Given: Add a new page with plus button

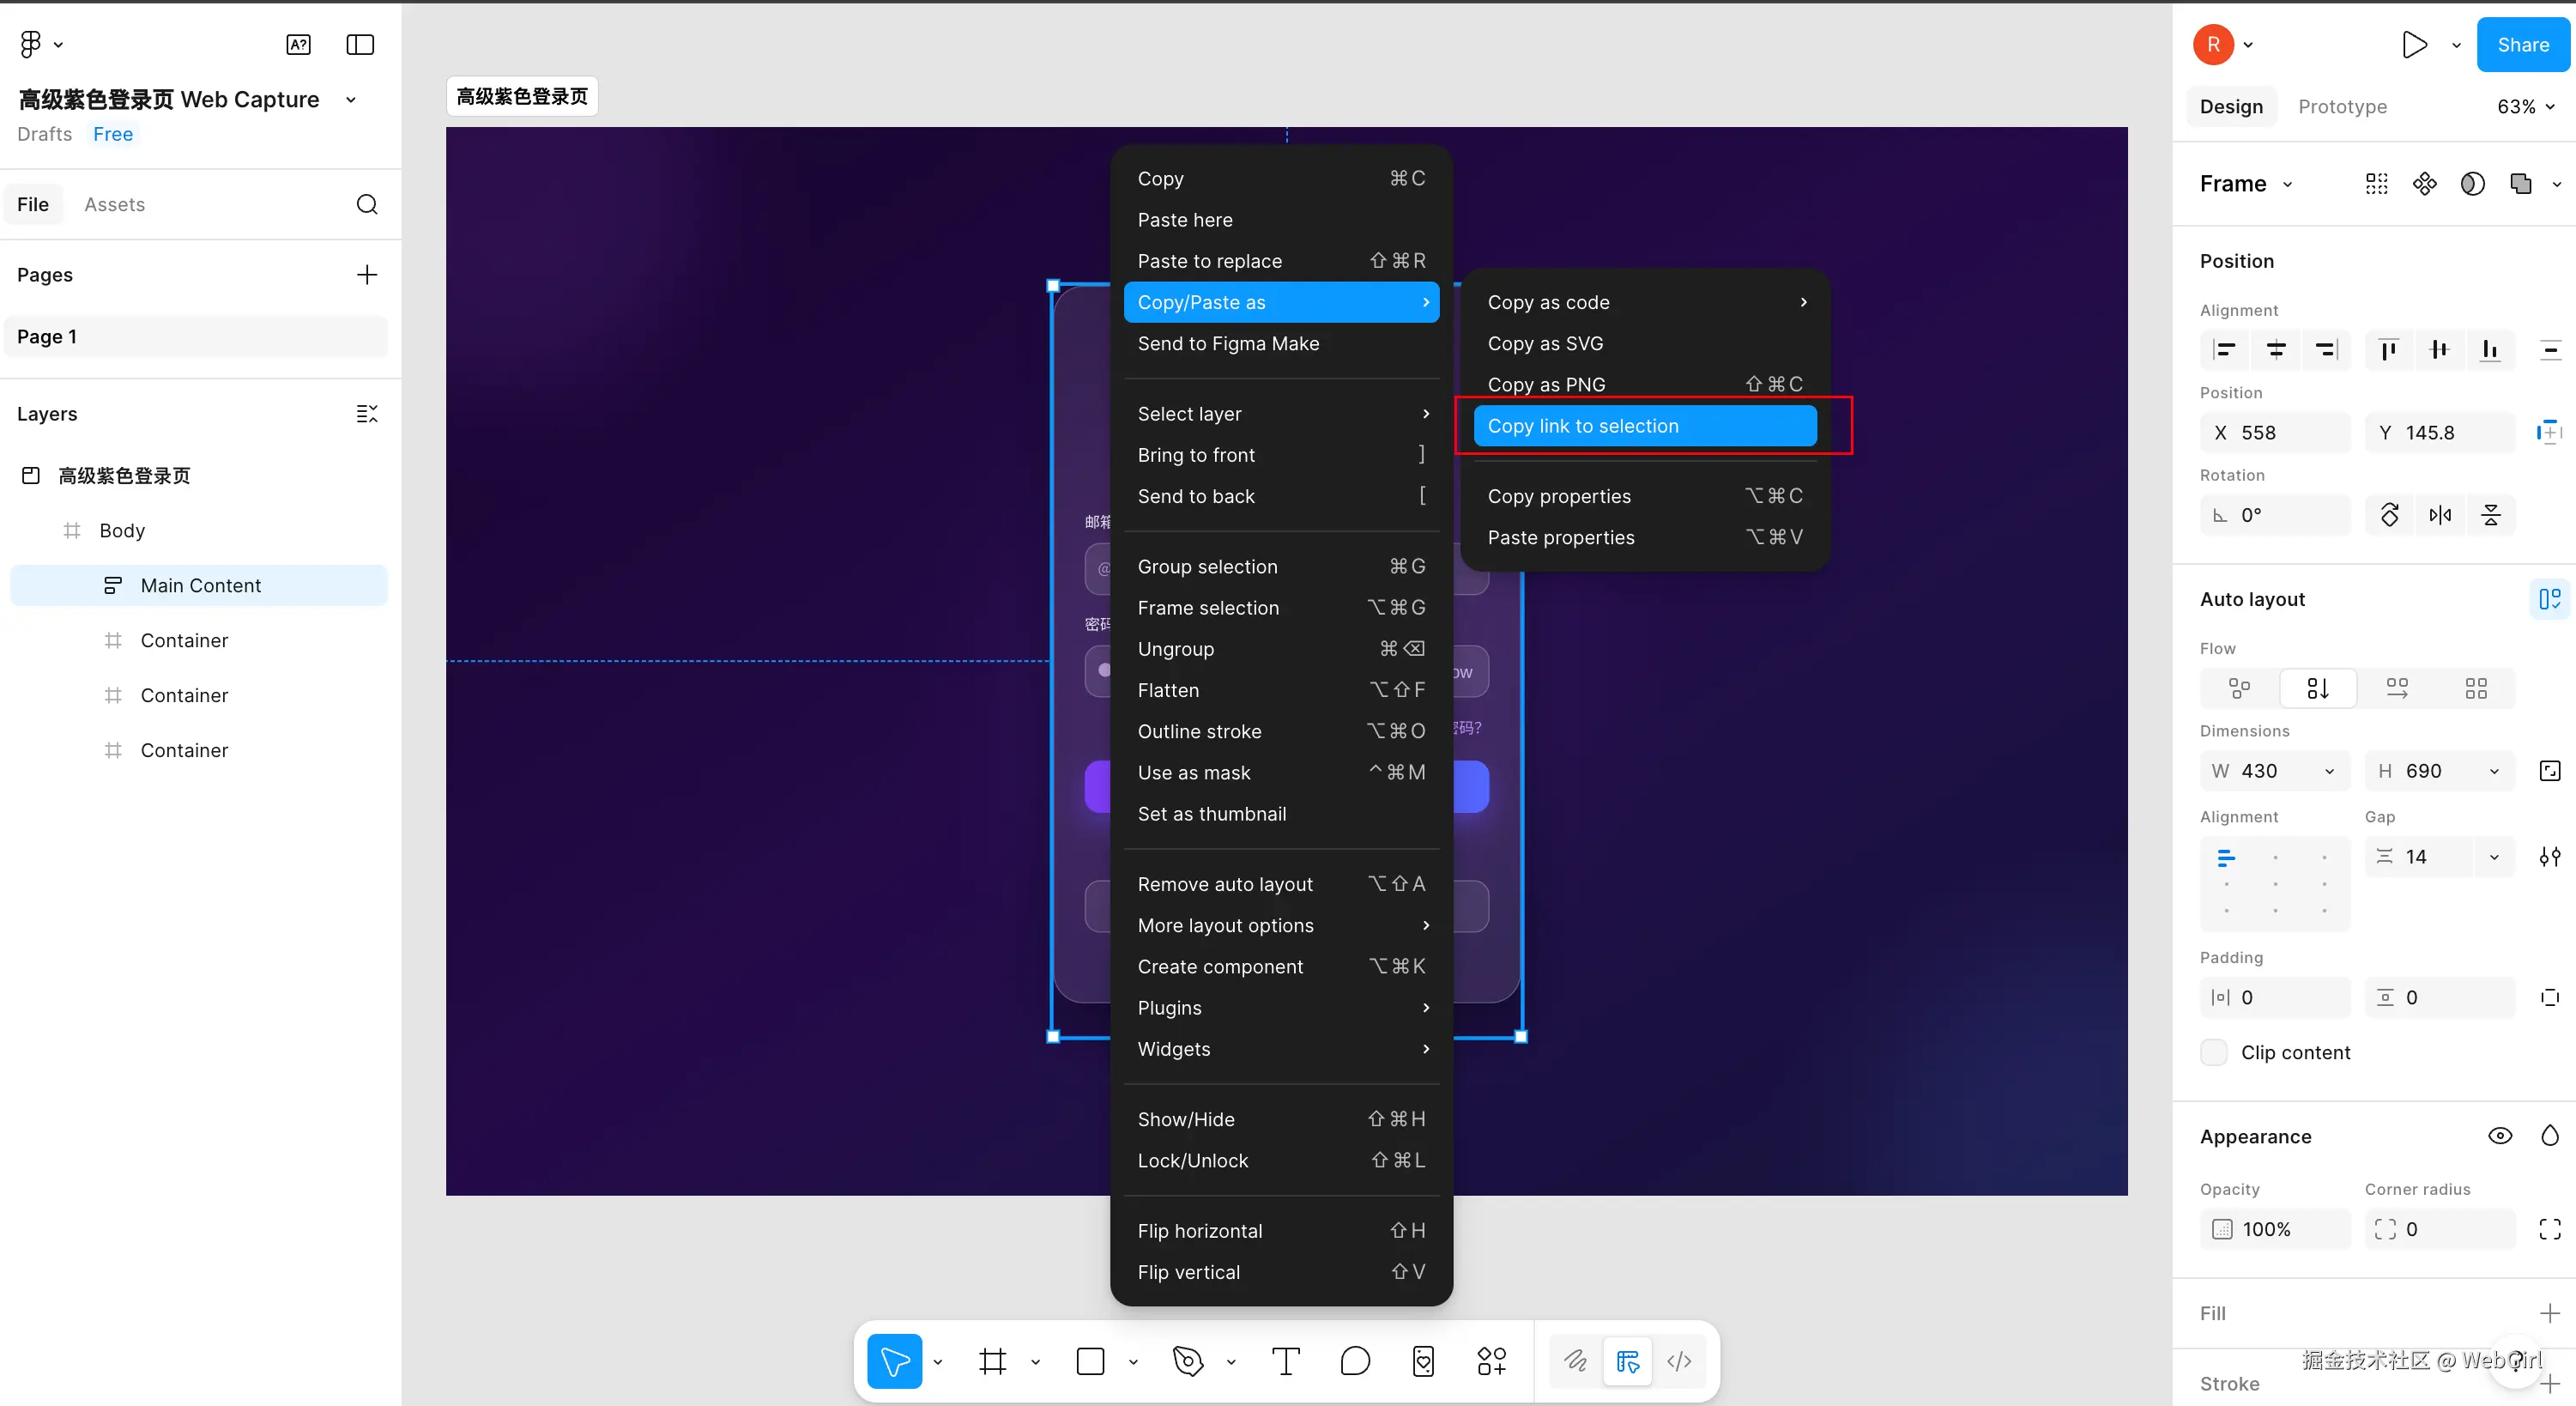Looking at the screenshot, I should point(367,275).
